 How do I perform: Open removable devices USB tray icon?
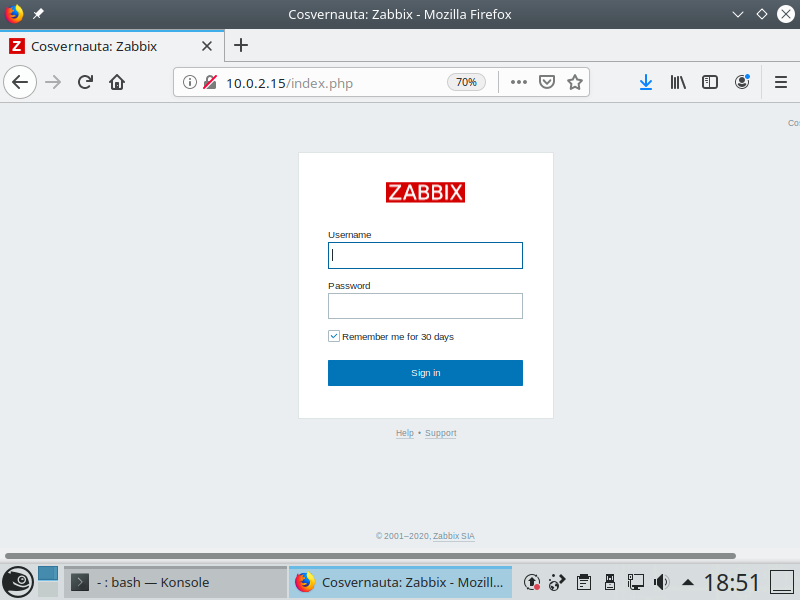610,582
